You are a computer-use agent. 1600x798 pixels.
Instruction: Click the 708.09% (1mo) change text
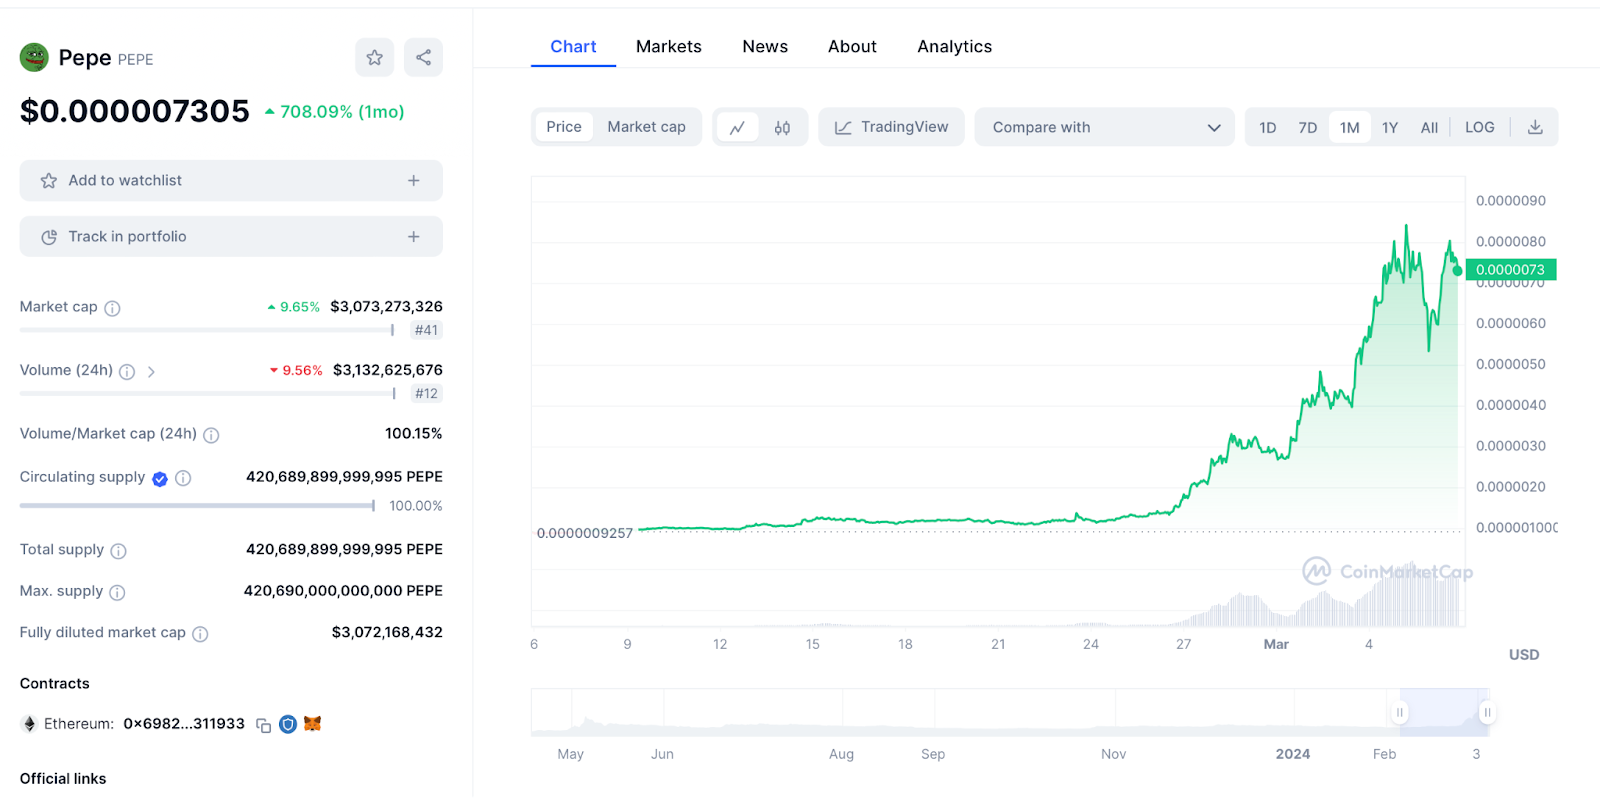coord(342,112)
